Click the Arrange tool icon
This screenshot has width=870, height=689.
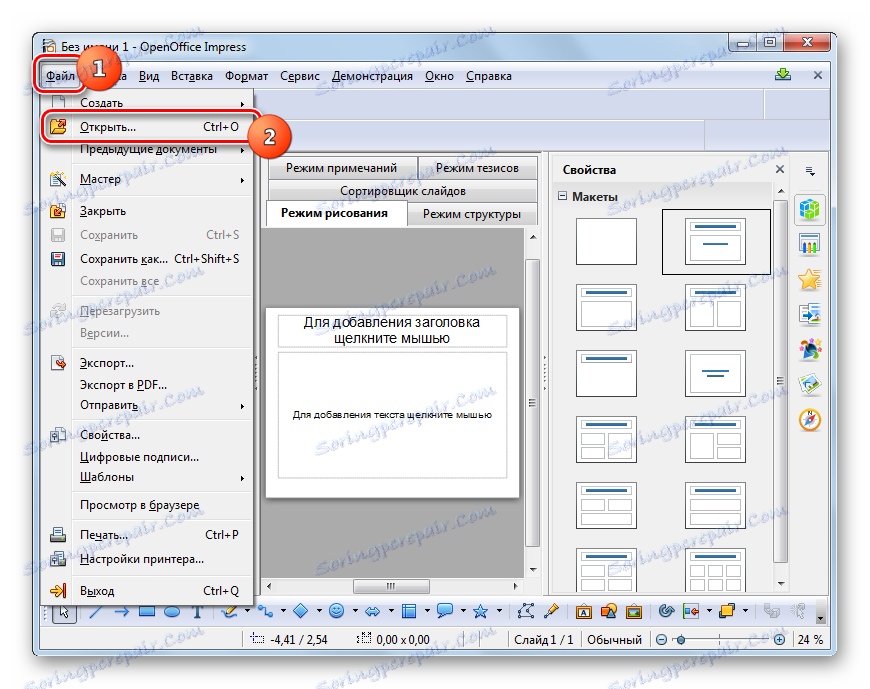(x=727, y=611)
